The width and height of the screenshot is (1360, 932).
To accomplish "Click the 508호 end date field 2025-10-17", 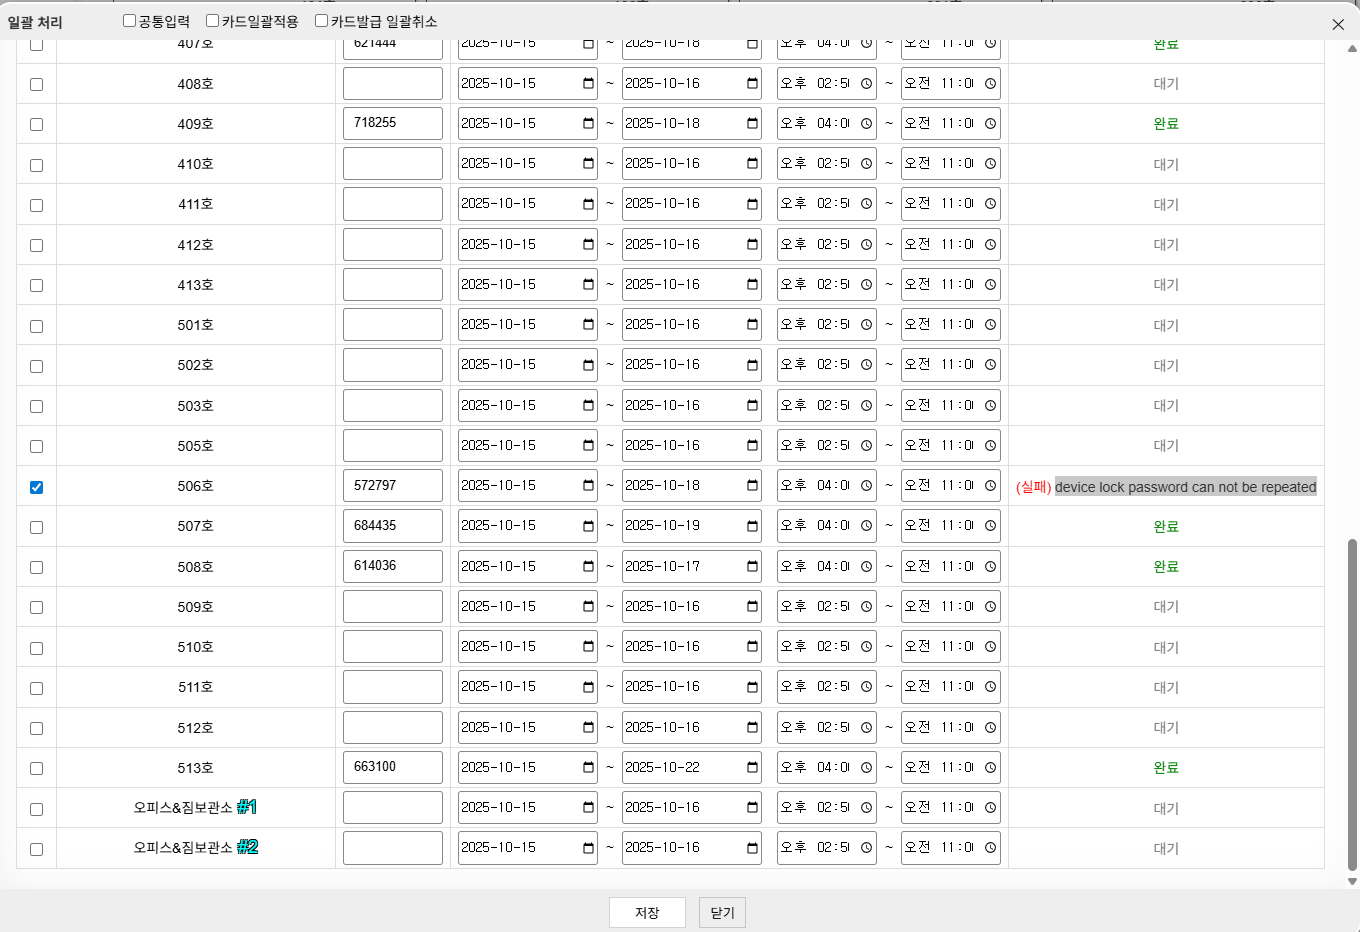I will pos(680,566).
